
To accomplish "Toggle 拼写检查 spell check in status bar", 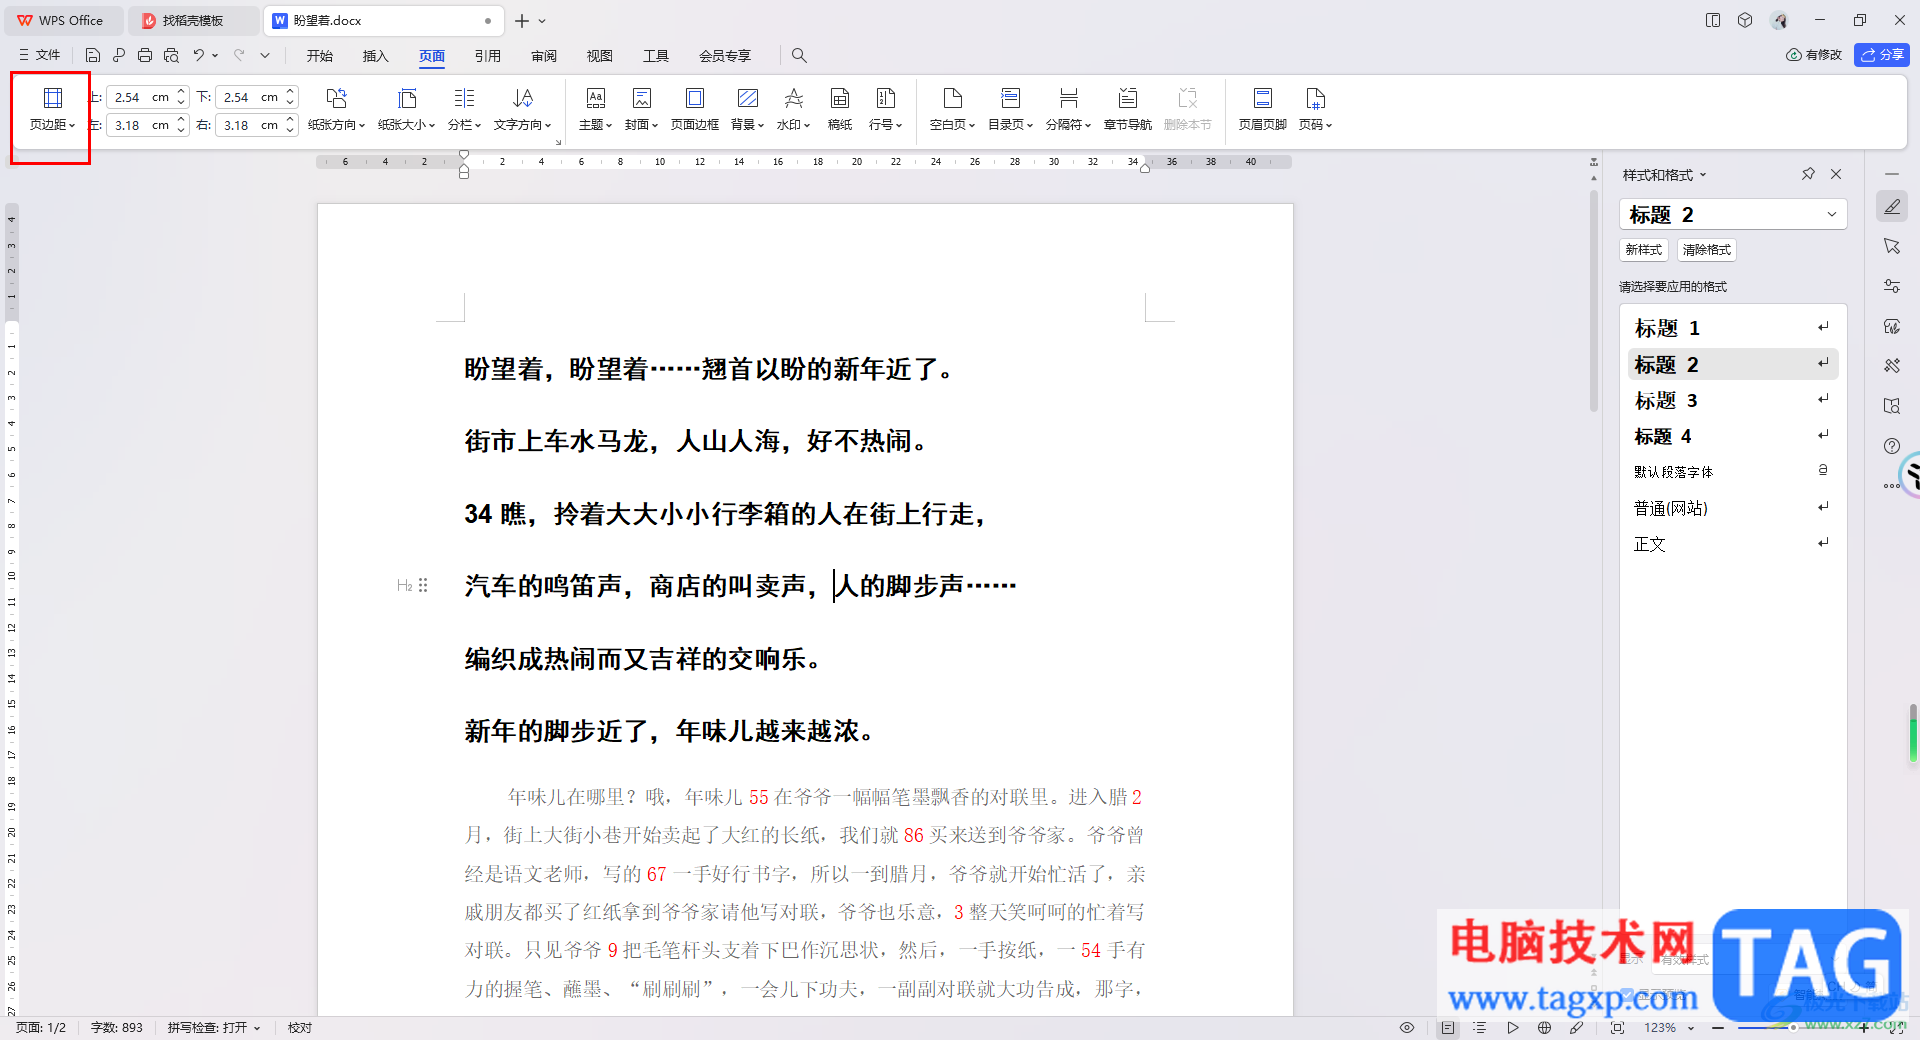I will click(213, 1028).
